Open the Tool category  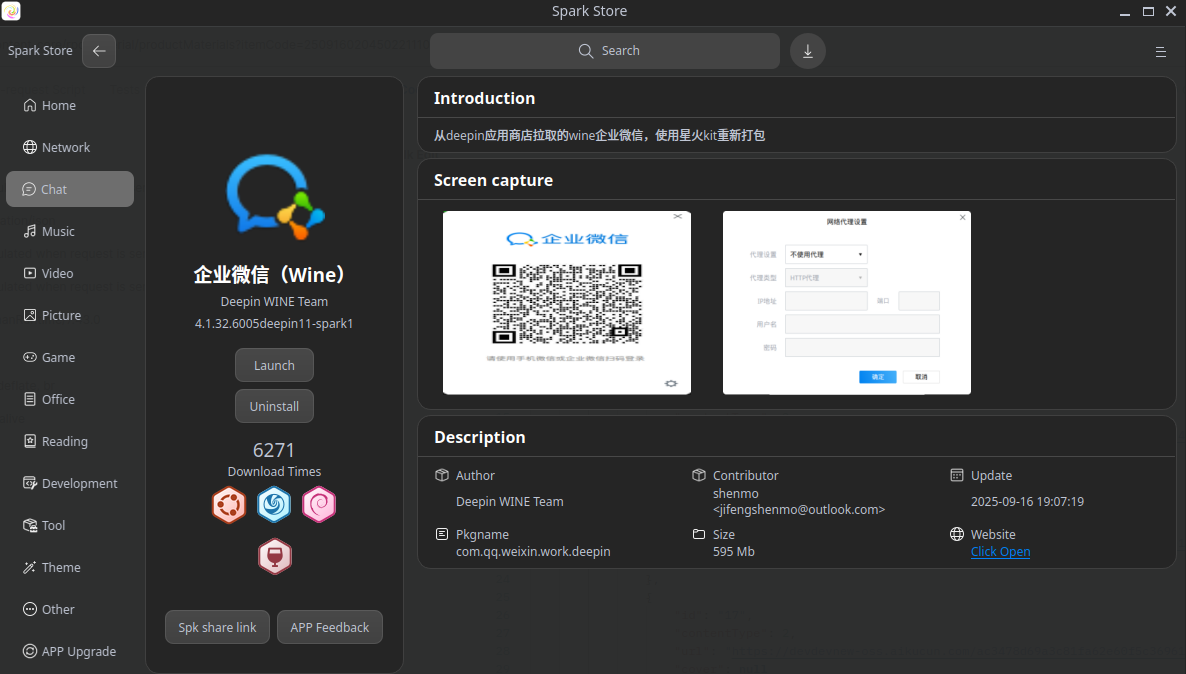(x=70, y=525)
